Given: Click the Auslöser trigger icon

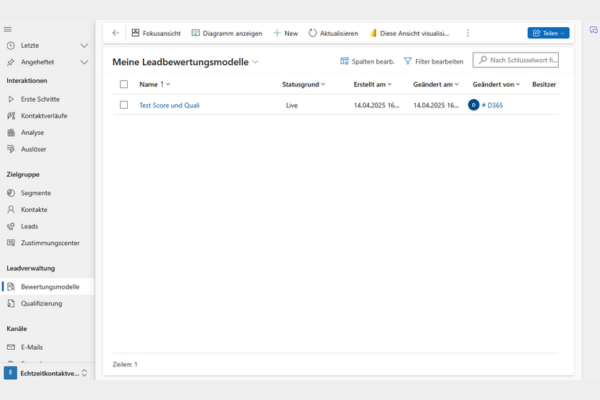Looking at the screenshot, I should [x=11, y=149].
